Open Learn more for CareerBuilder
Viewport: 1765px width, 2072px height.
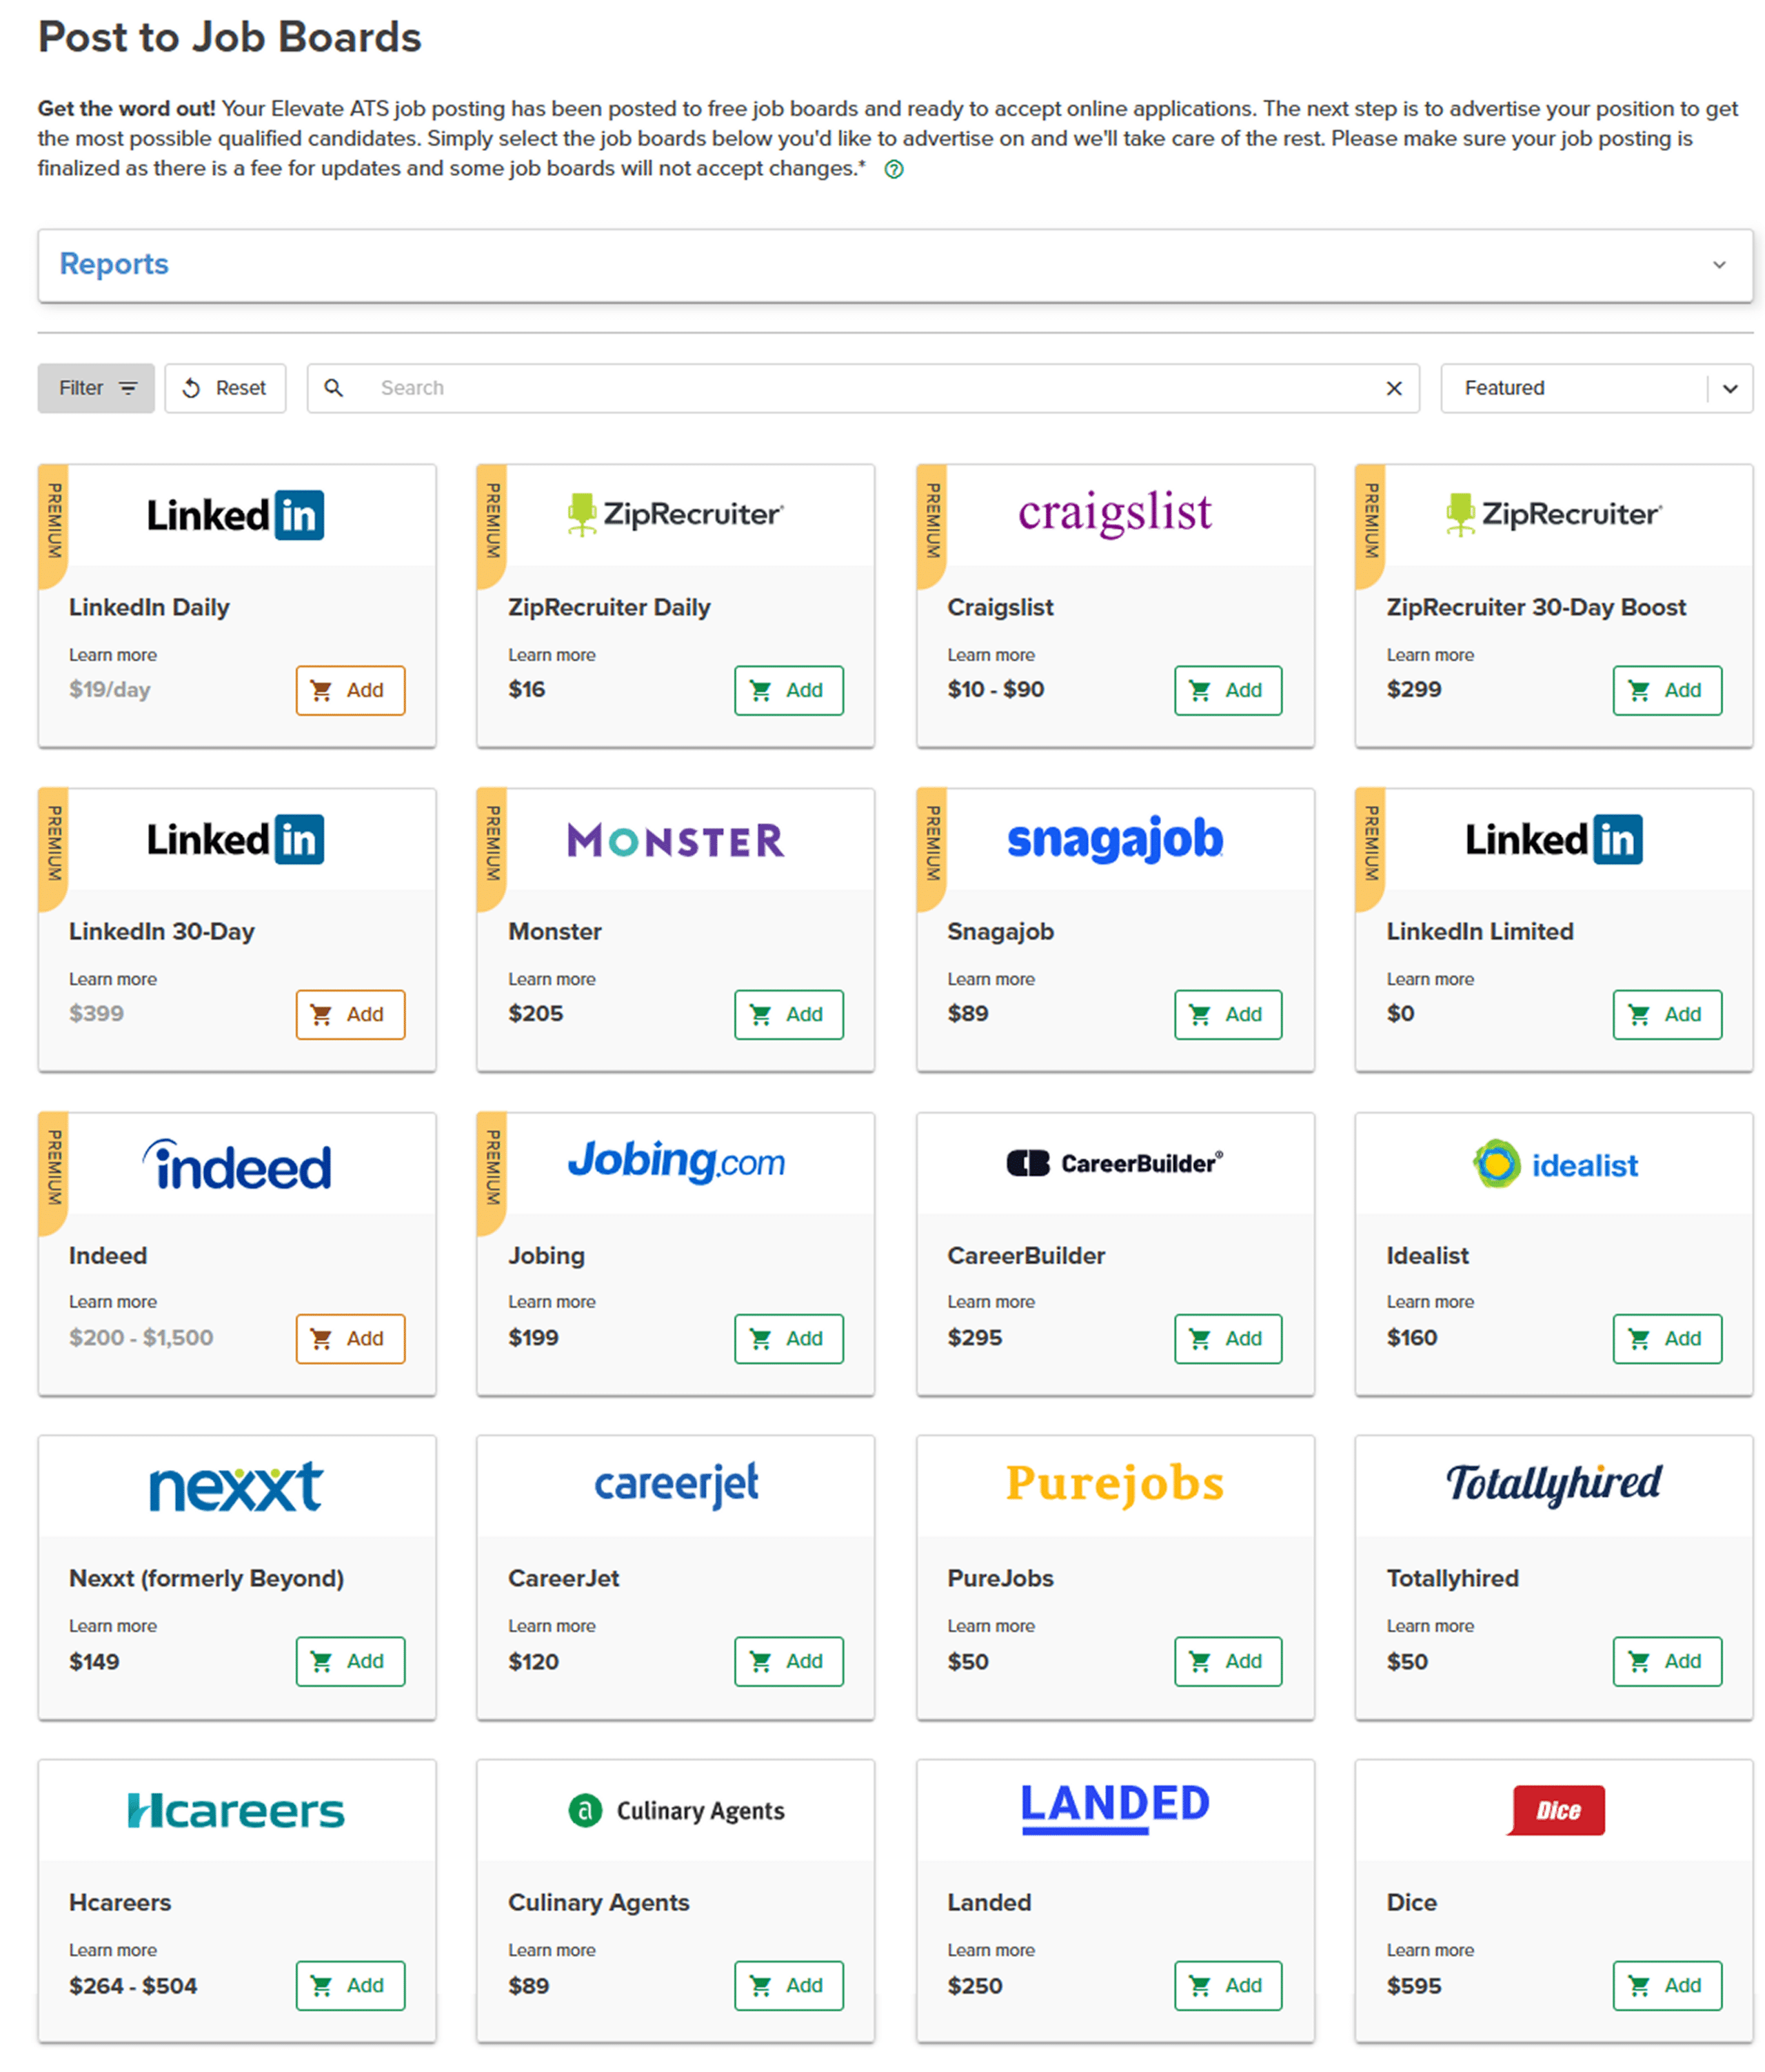[x=990, y=1302]
